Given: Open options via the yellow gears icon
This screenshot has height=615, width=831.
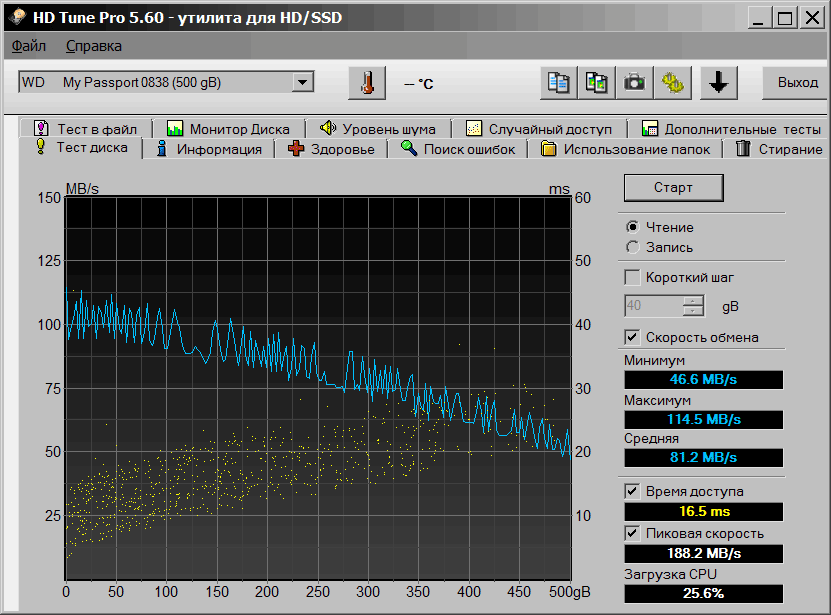Looking at the screenshot, I should [x=672, y=83].
